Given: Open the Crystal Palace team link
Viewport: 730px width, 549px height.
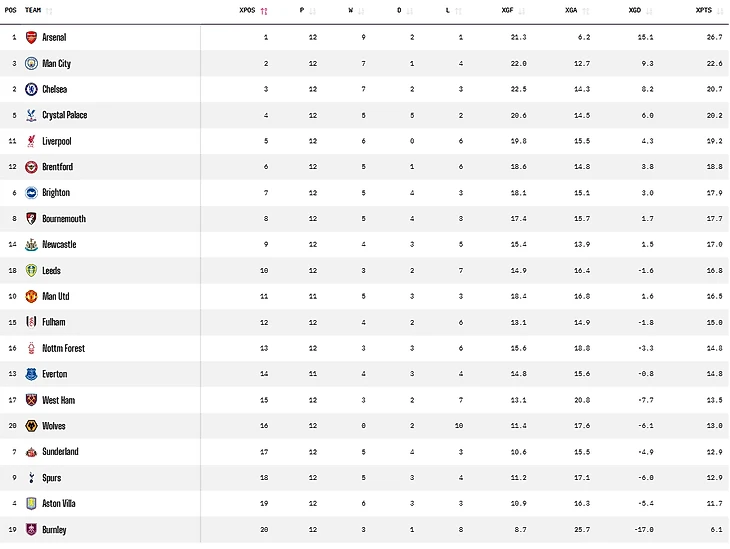Looking at the screenshot, I should click(x=65, y=115).
